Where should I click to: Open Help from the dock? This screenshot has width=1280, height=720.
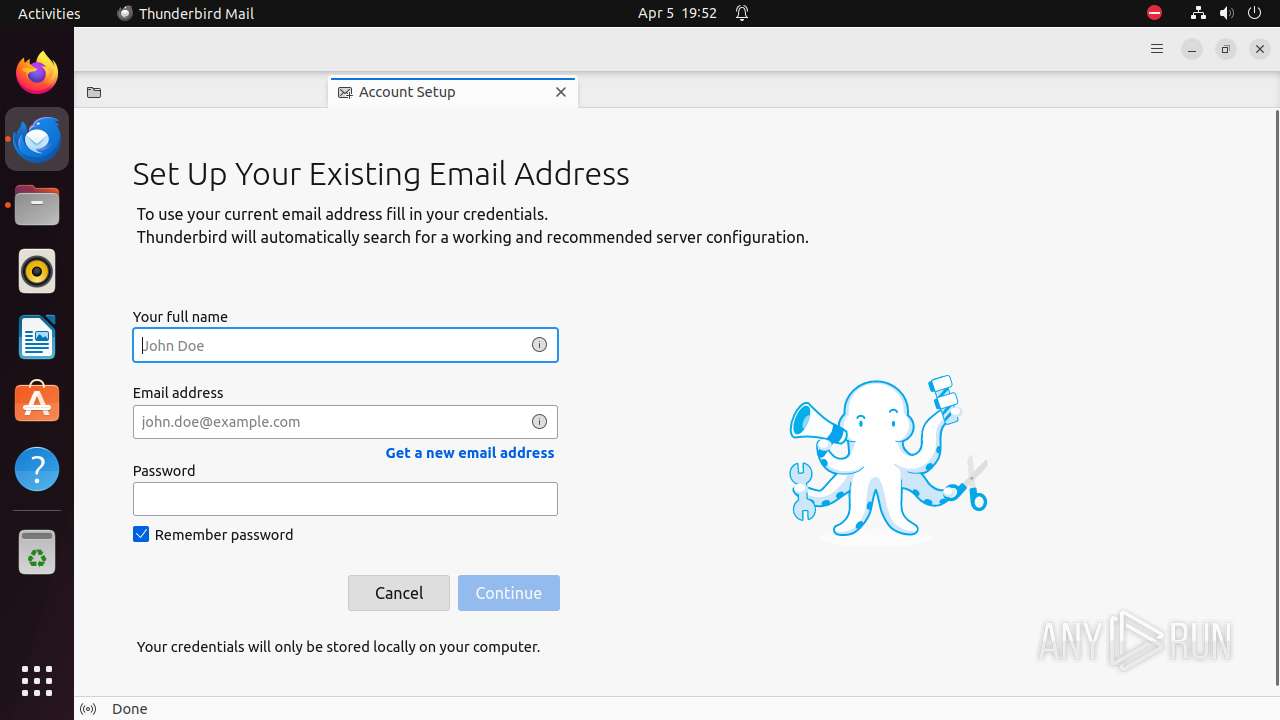point(37,469)
